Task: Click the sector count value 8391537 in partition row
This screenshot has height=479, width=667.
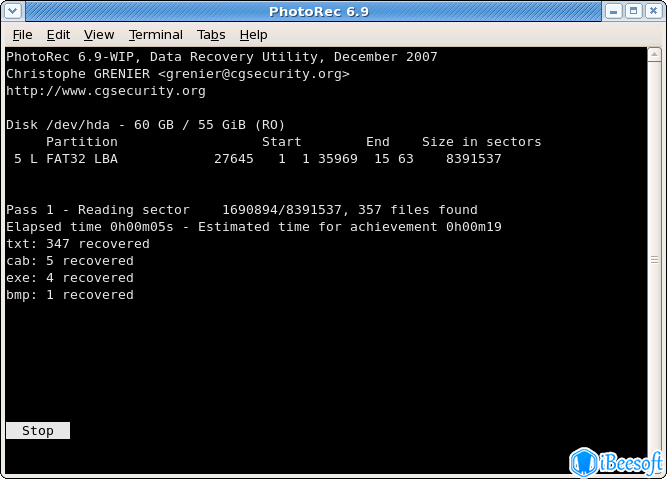Action: [473, 159]
